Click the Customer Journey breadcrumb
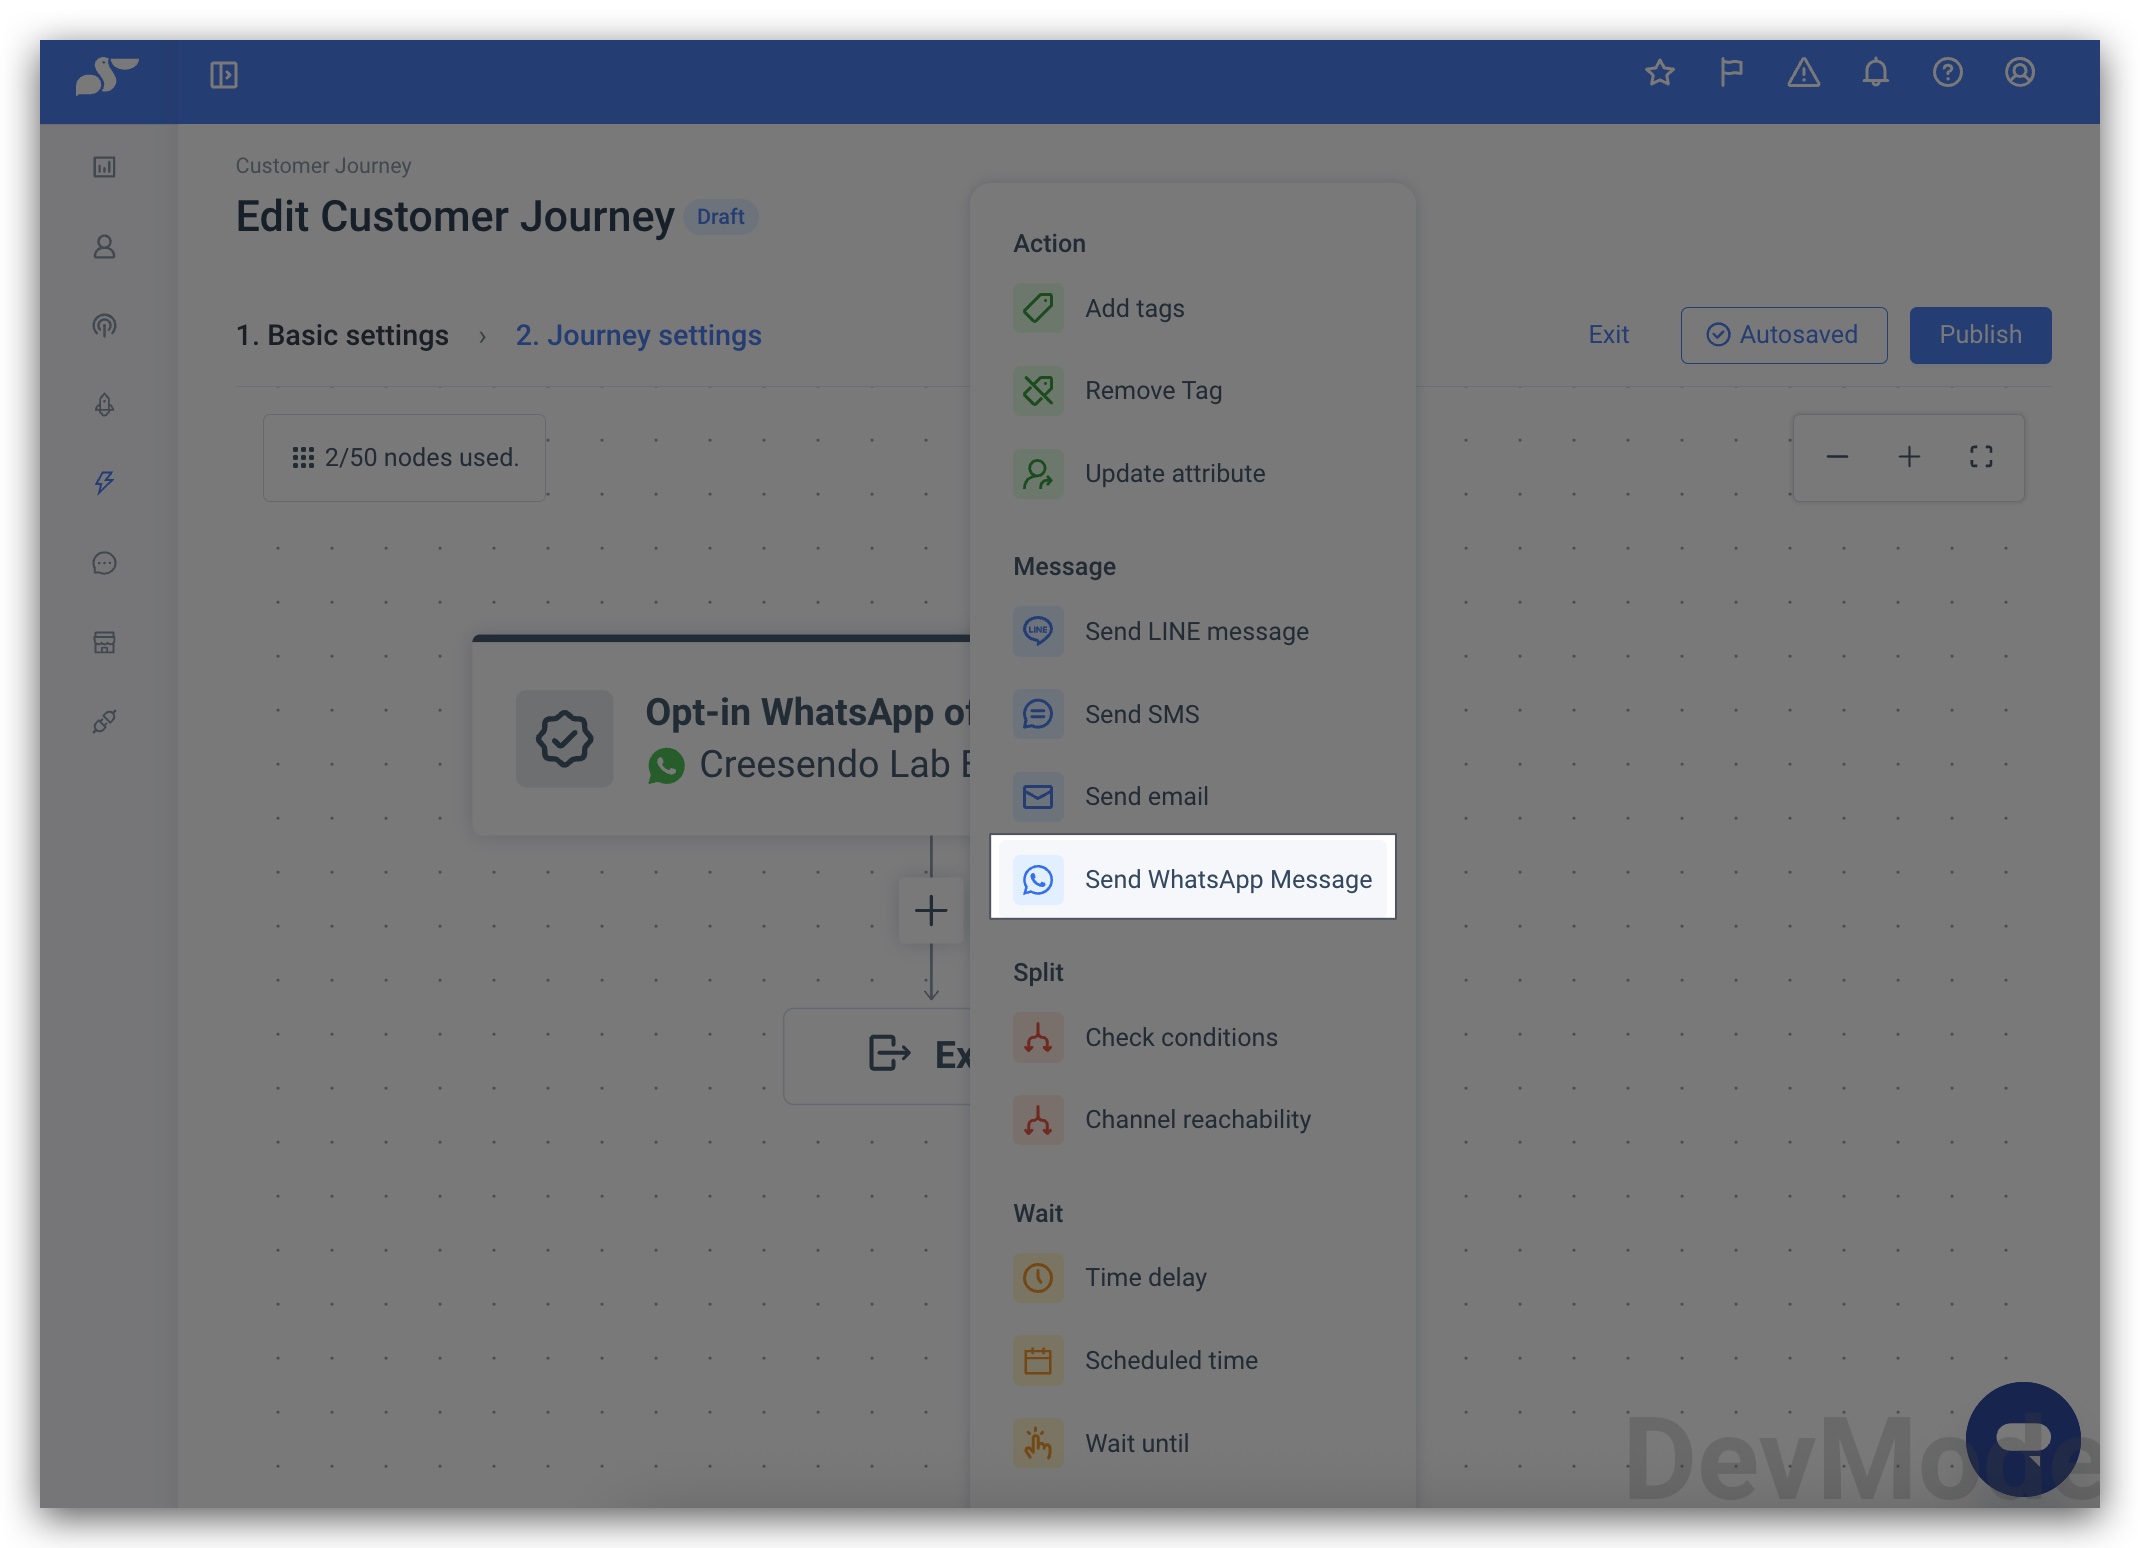Screen dimensions: 2140x1548 tap(323, 165)
